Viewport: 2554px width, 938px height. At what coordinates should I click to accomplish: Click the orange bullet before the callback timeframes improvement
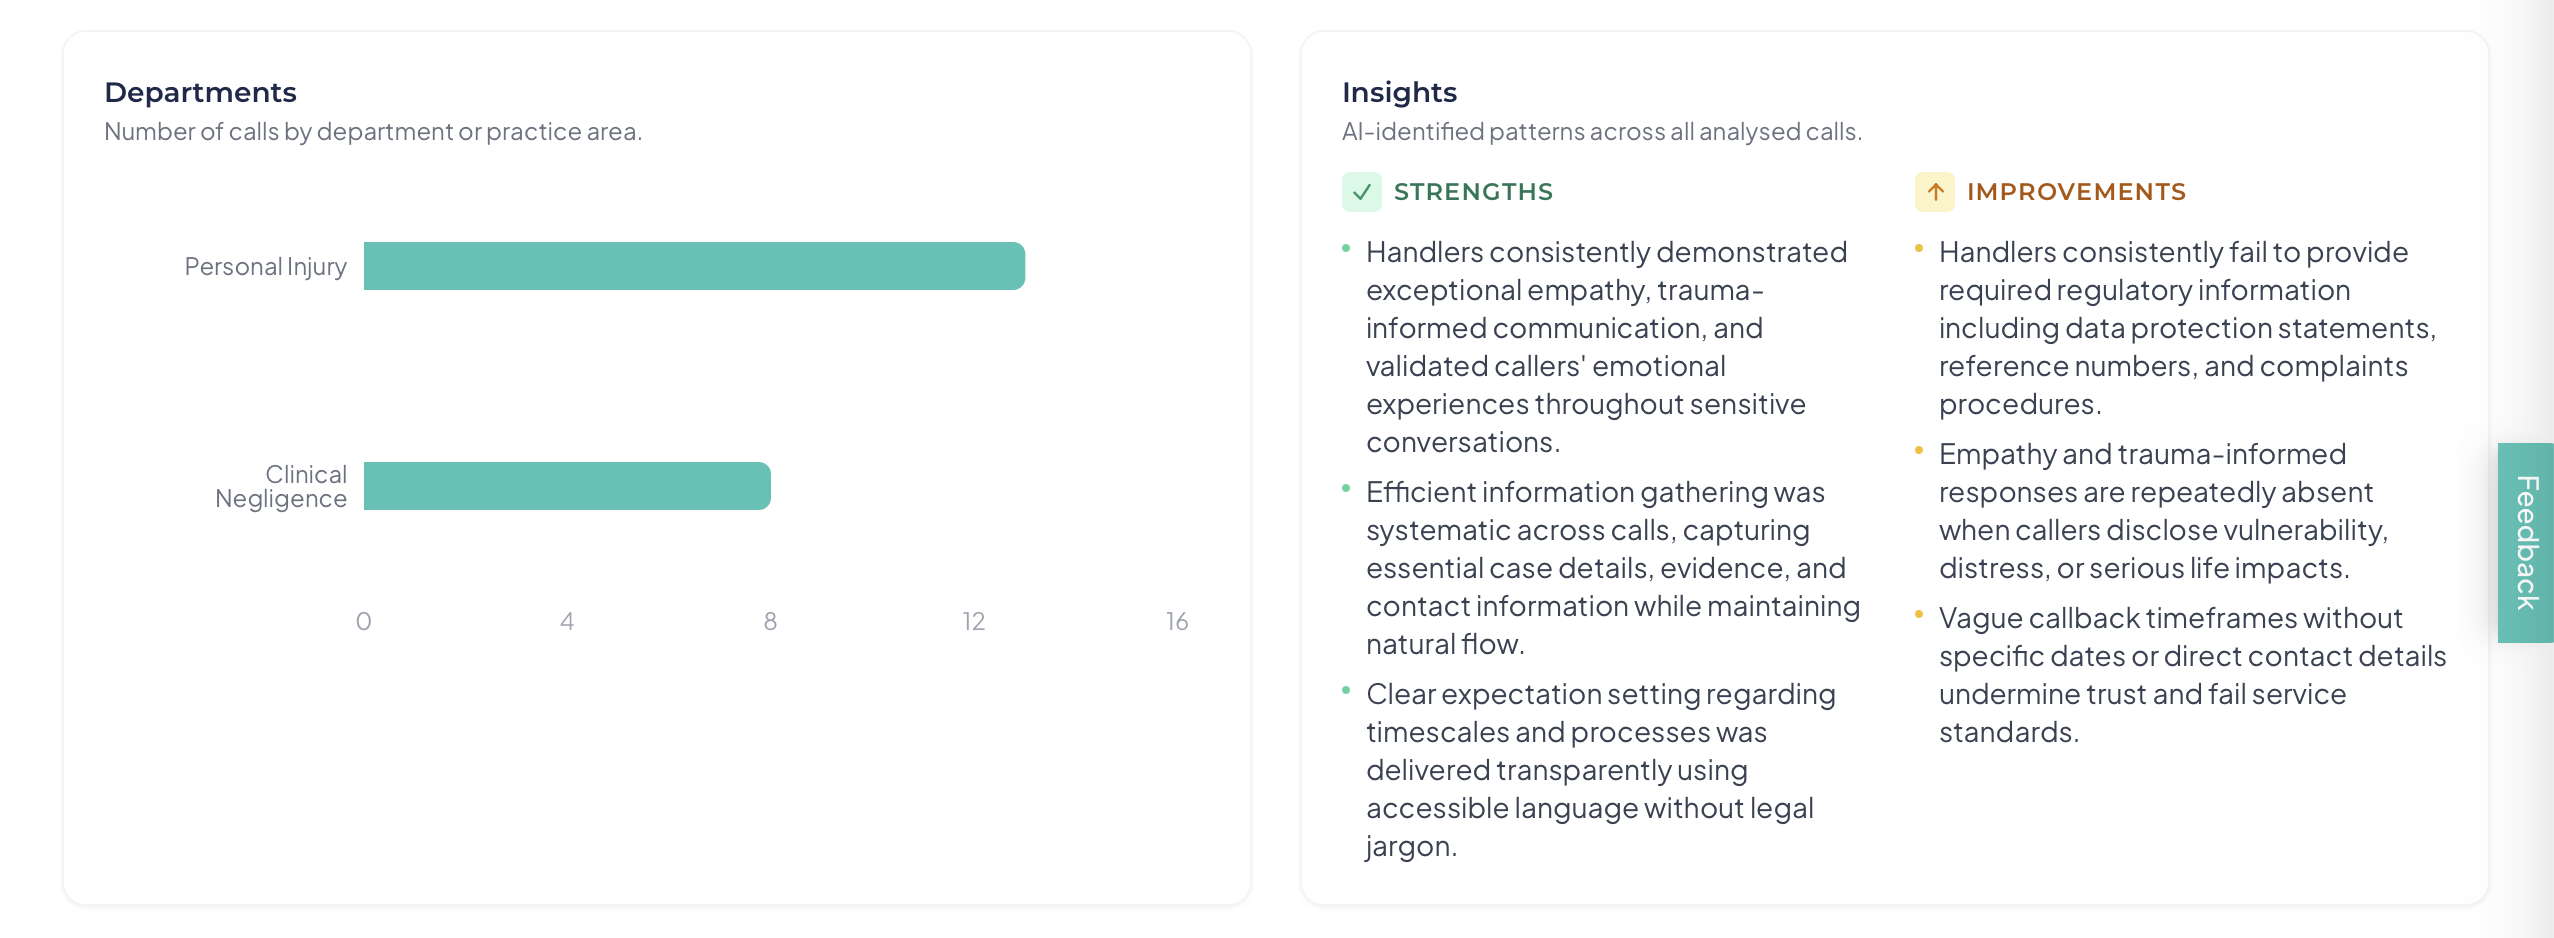pyautogui.click(x=1917, y=613)
